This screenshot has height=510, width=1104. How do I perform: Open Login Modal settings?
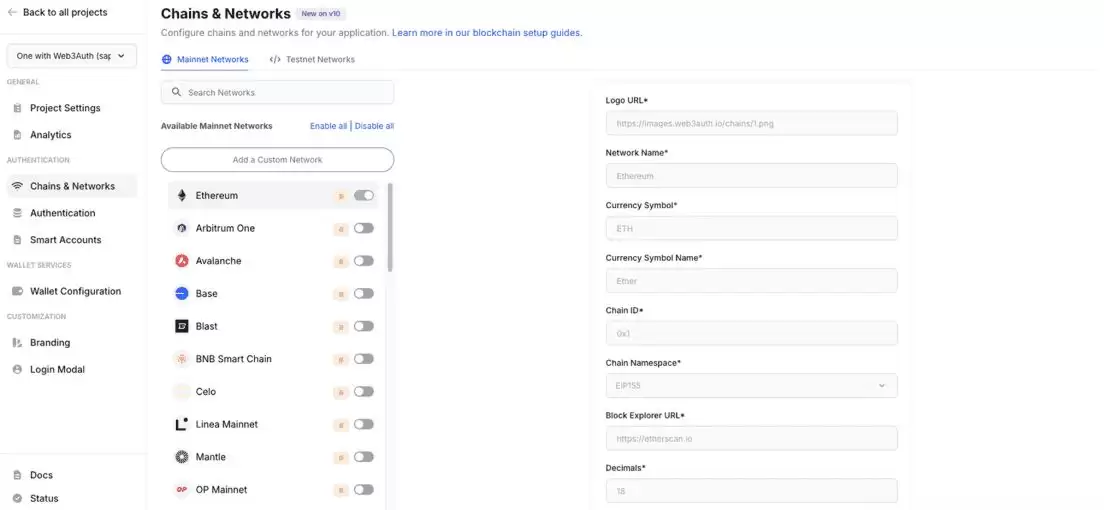tap(72, 369)
